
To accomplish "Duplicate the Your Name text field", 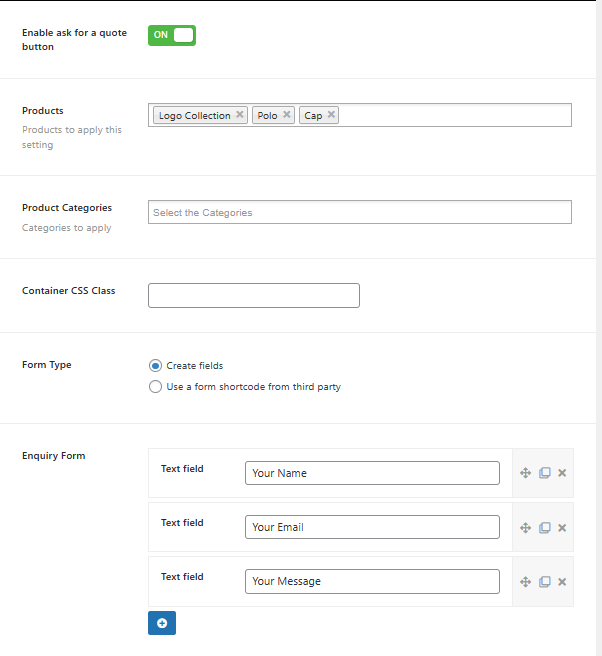I will [x=544, y=473].
